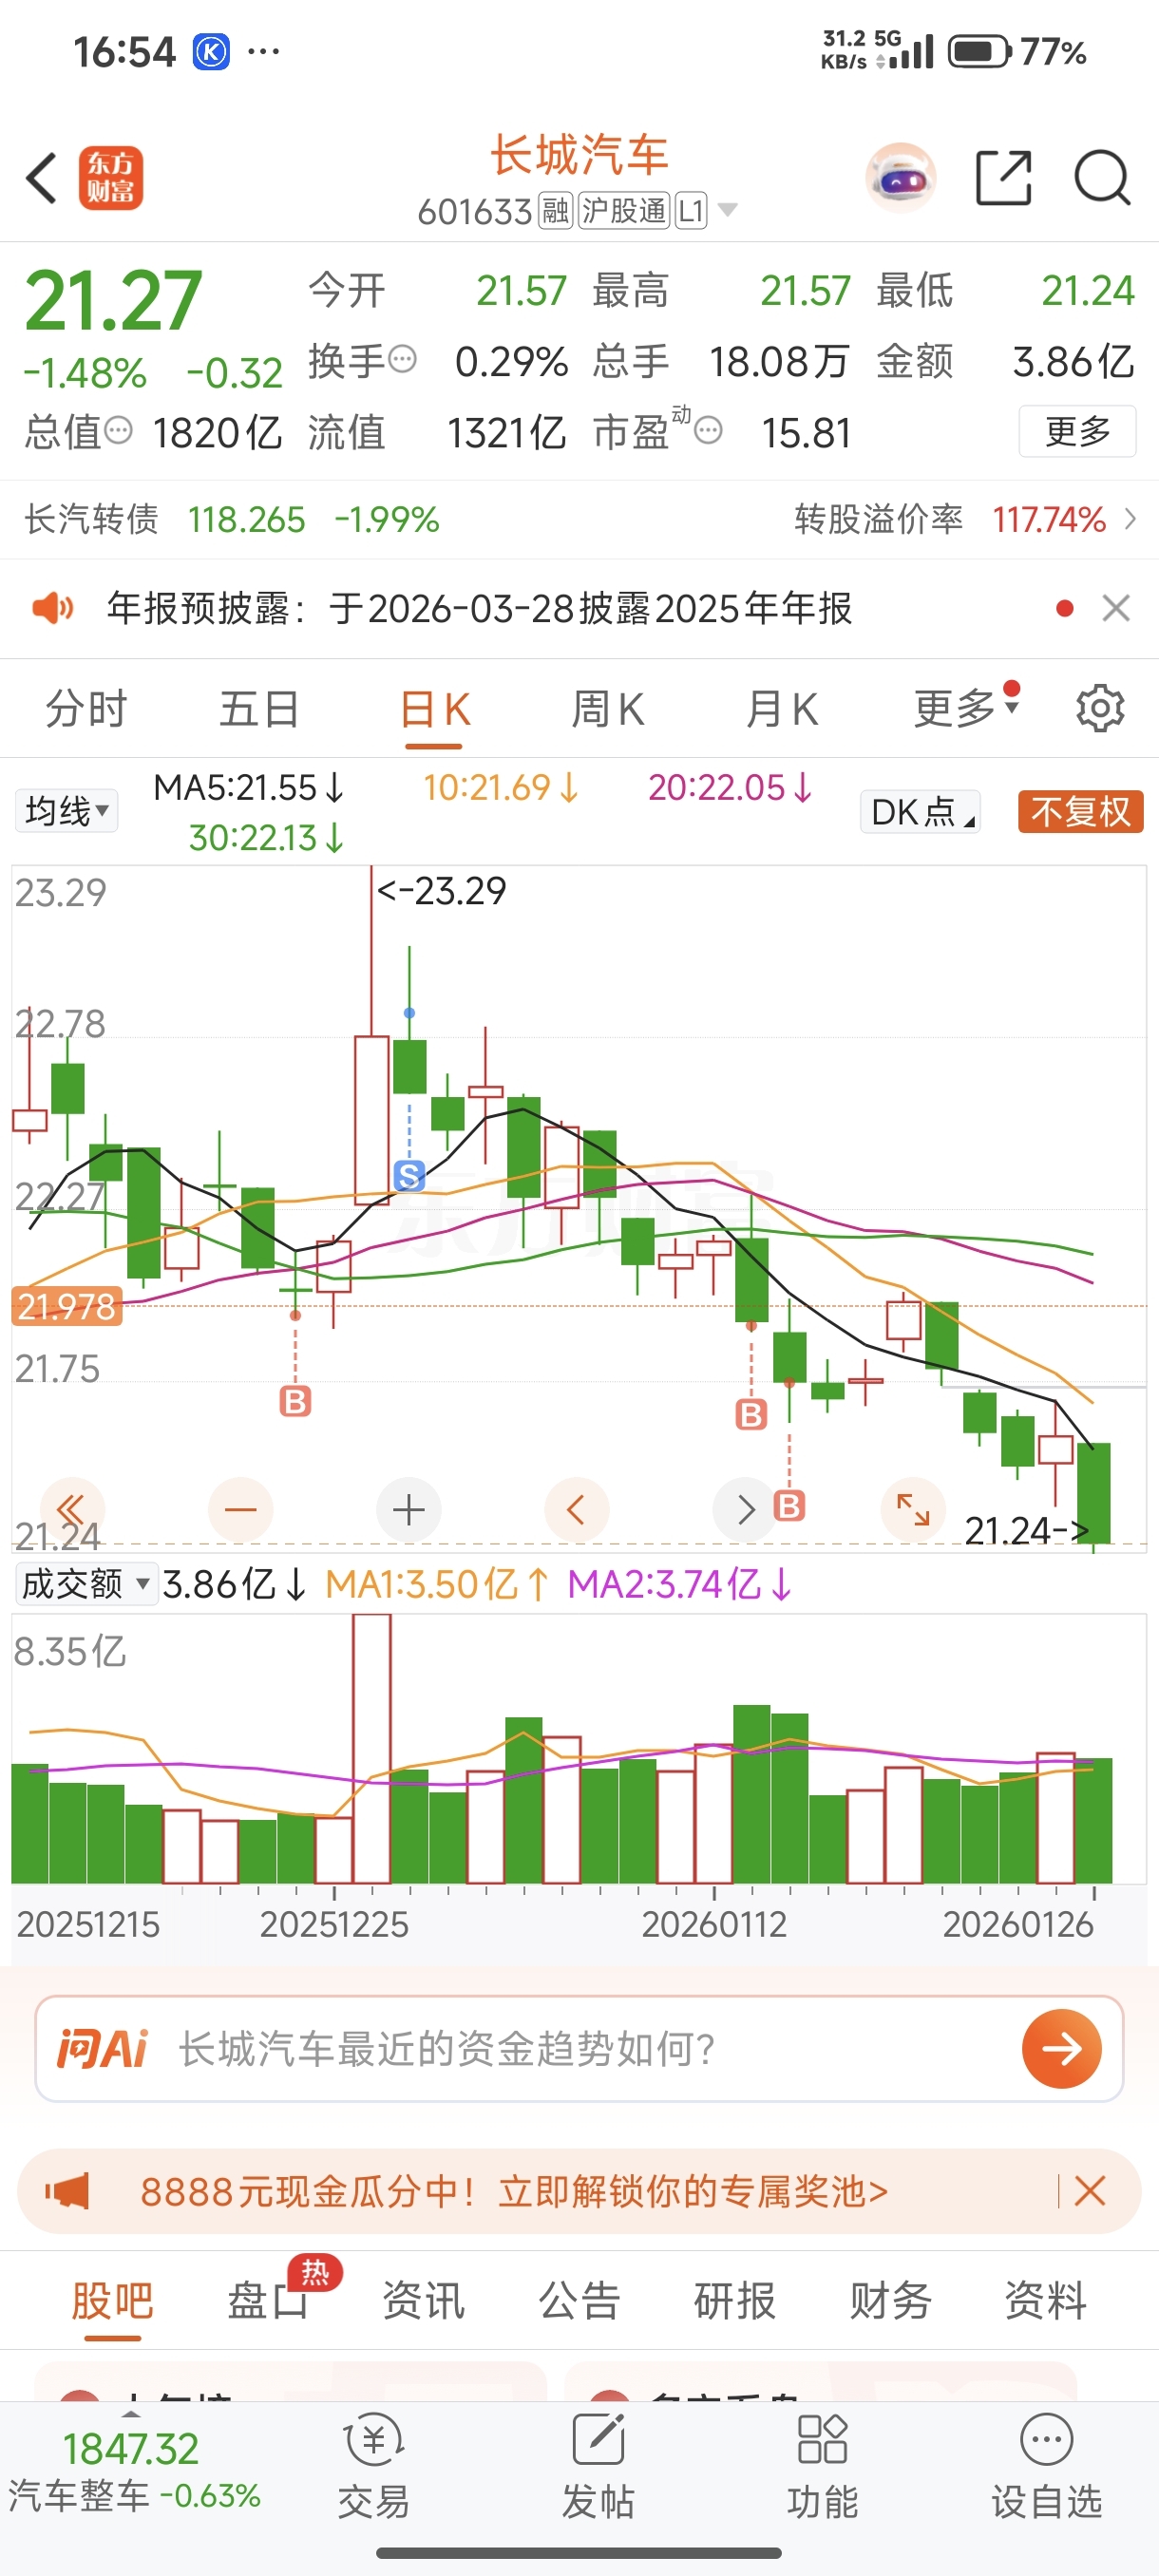The height and width of the screenshot is (2576, 1159).
Task: Expand chart to fullscreen icon
Action: click(x=912, y=1509)
